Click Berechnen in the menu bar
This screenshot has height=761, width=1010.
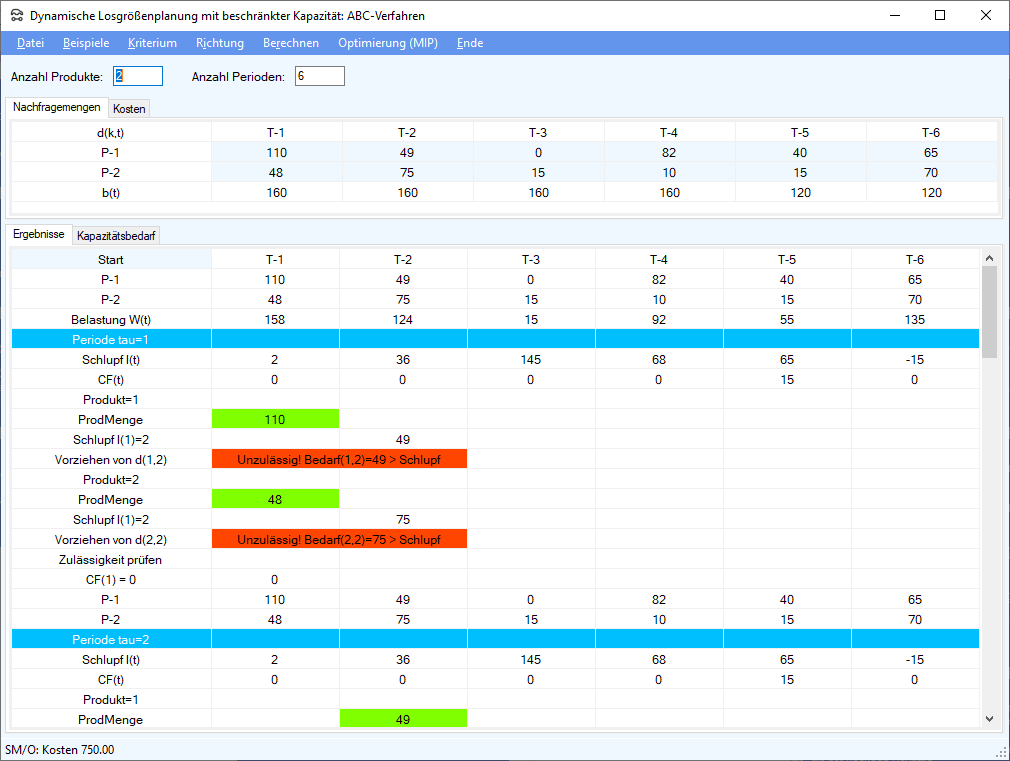pyautogui.click(x=291, y=43)
